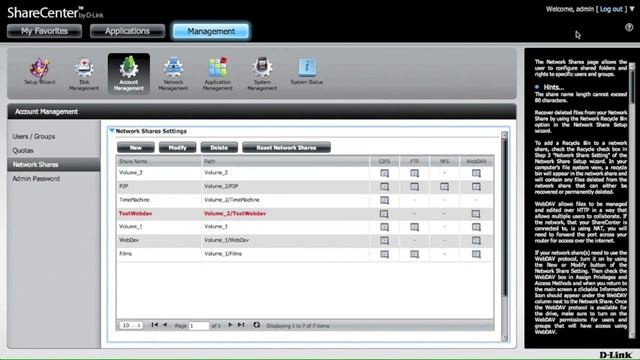
Task: Open dropdown arrow next to Log out
Action: coord(632,9)
